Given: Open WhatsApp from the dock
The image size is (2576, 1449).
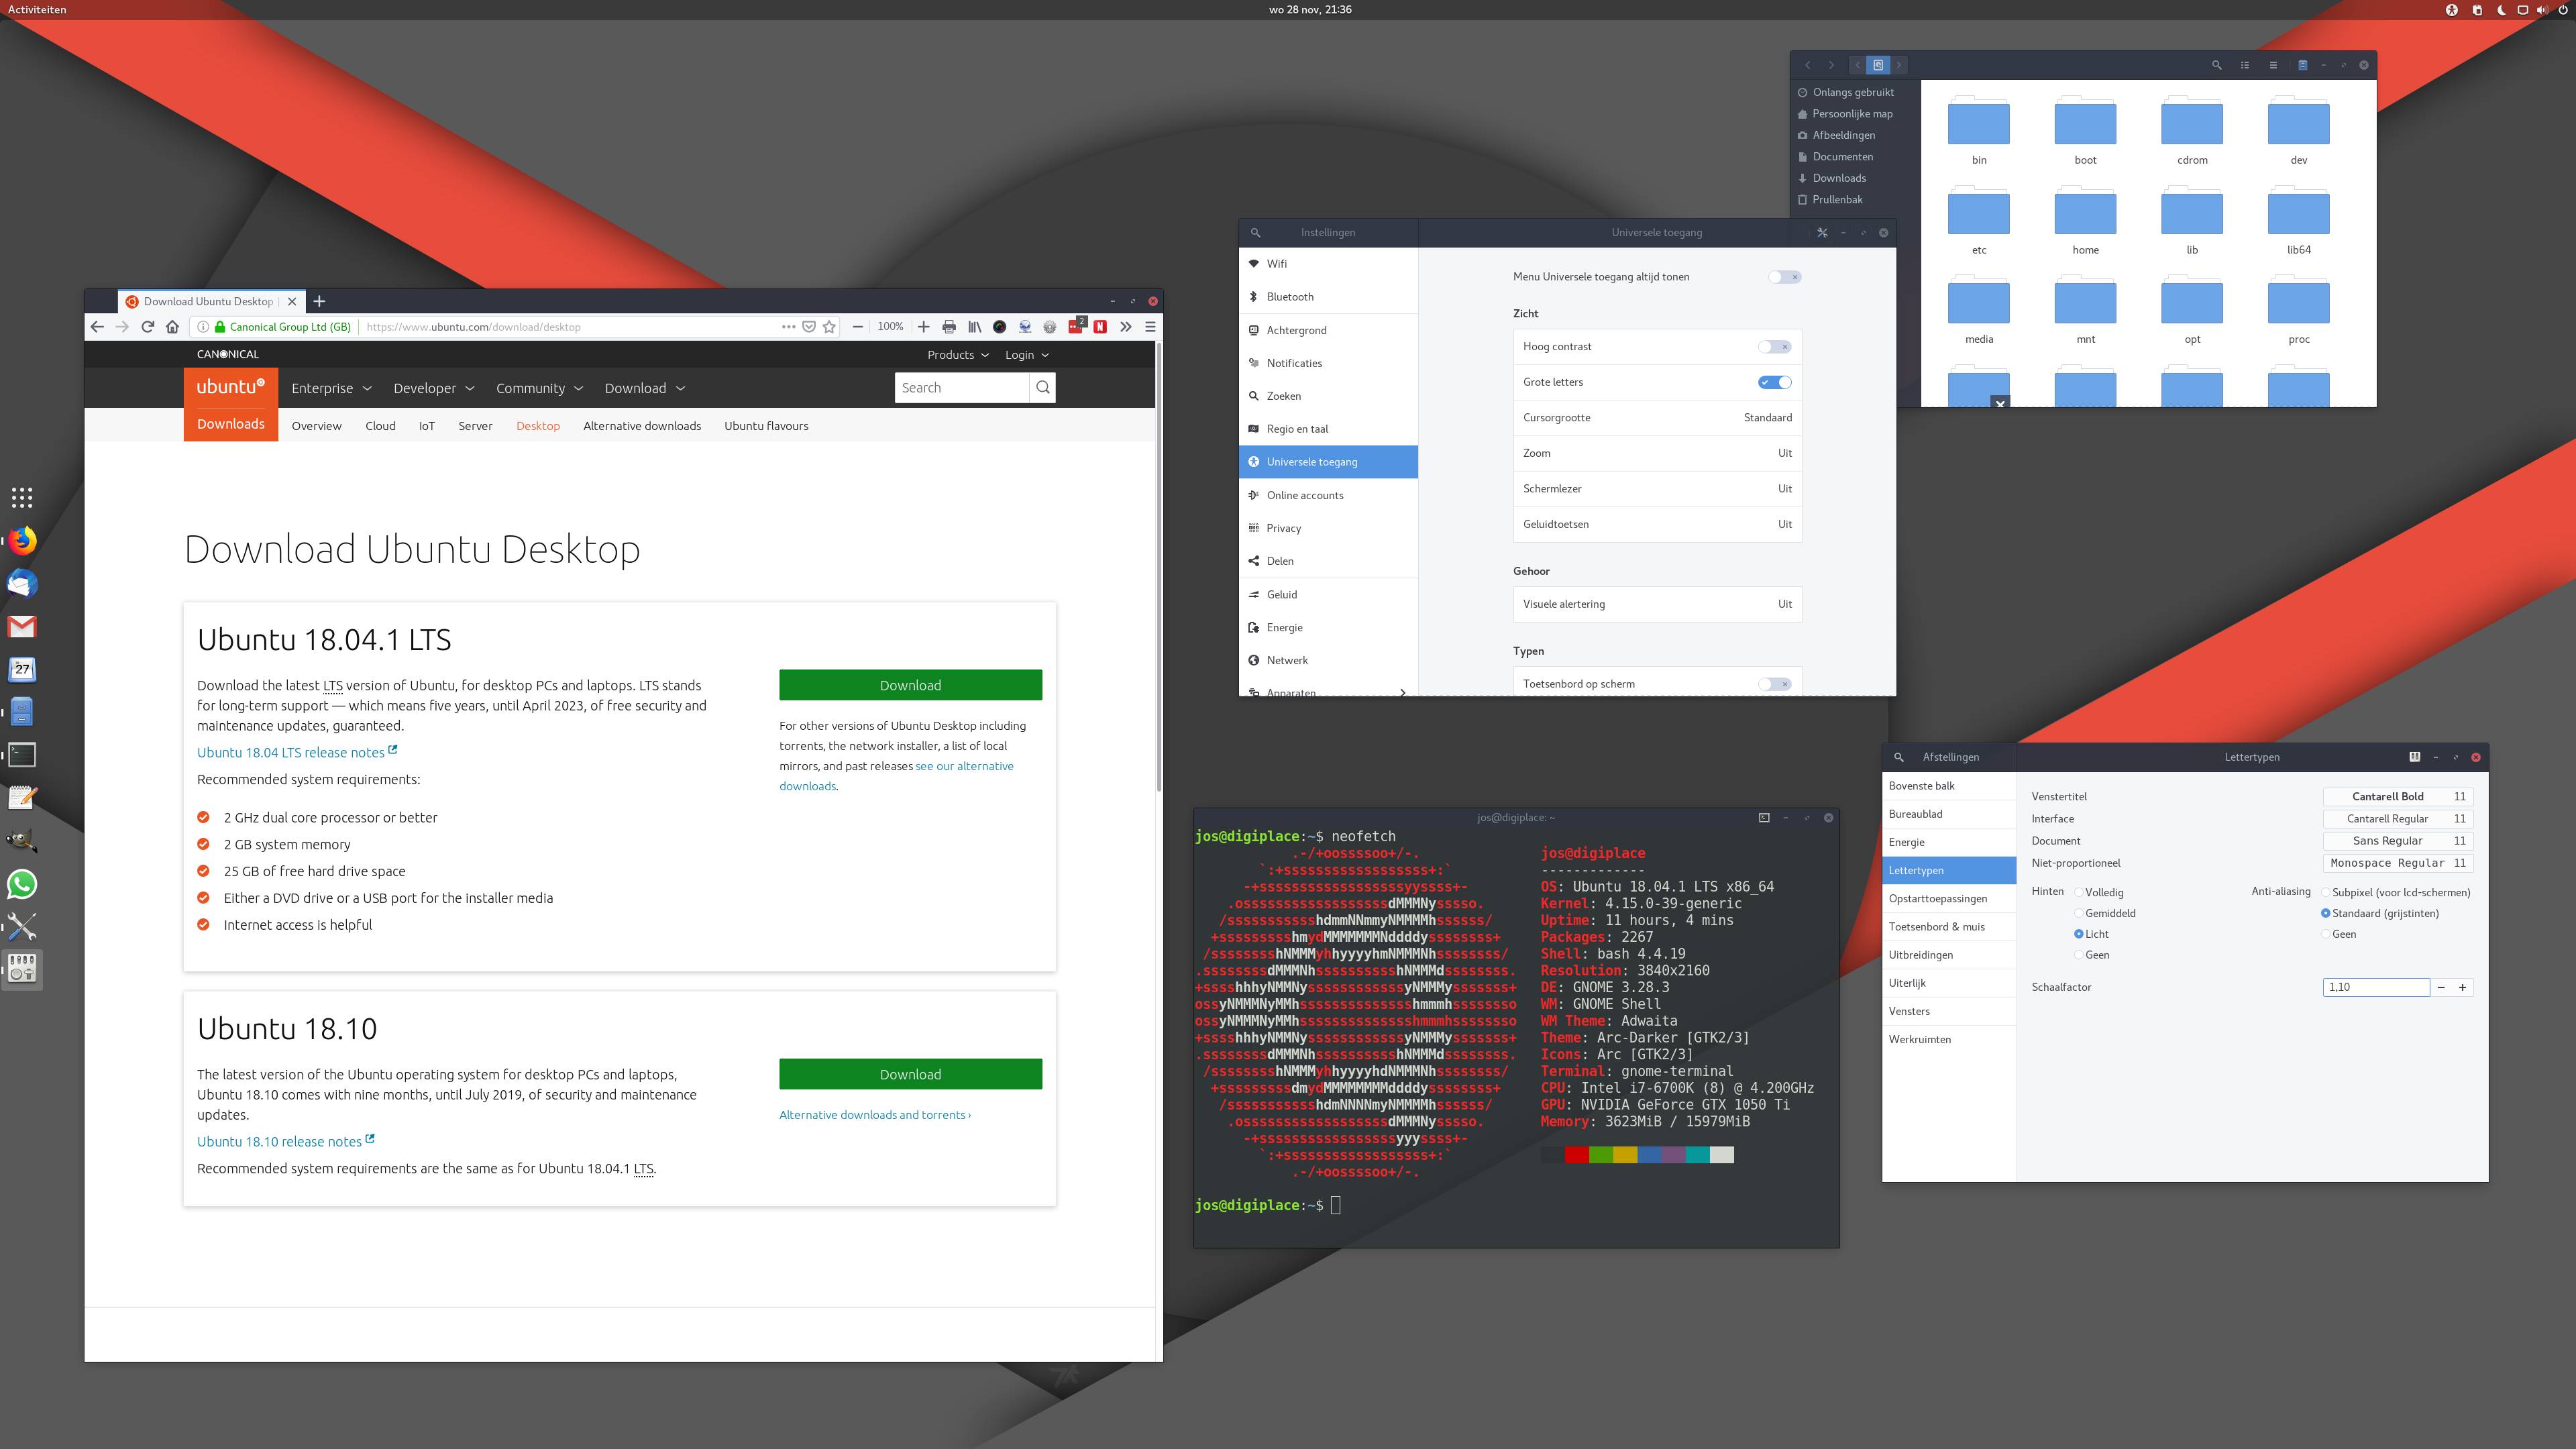Looking at the screenshot, I should (22, 884).
